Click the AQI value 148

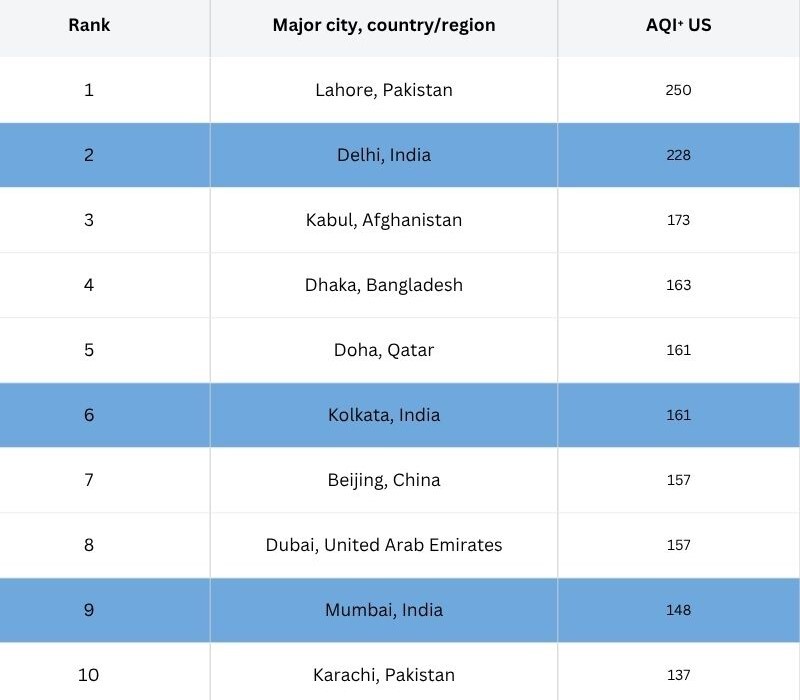(678, 610)
